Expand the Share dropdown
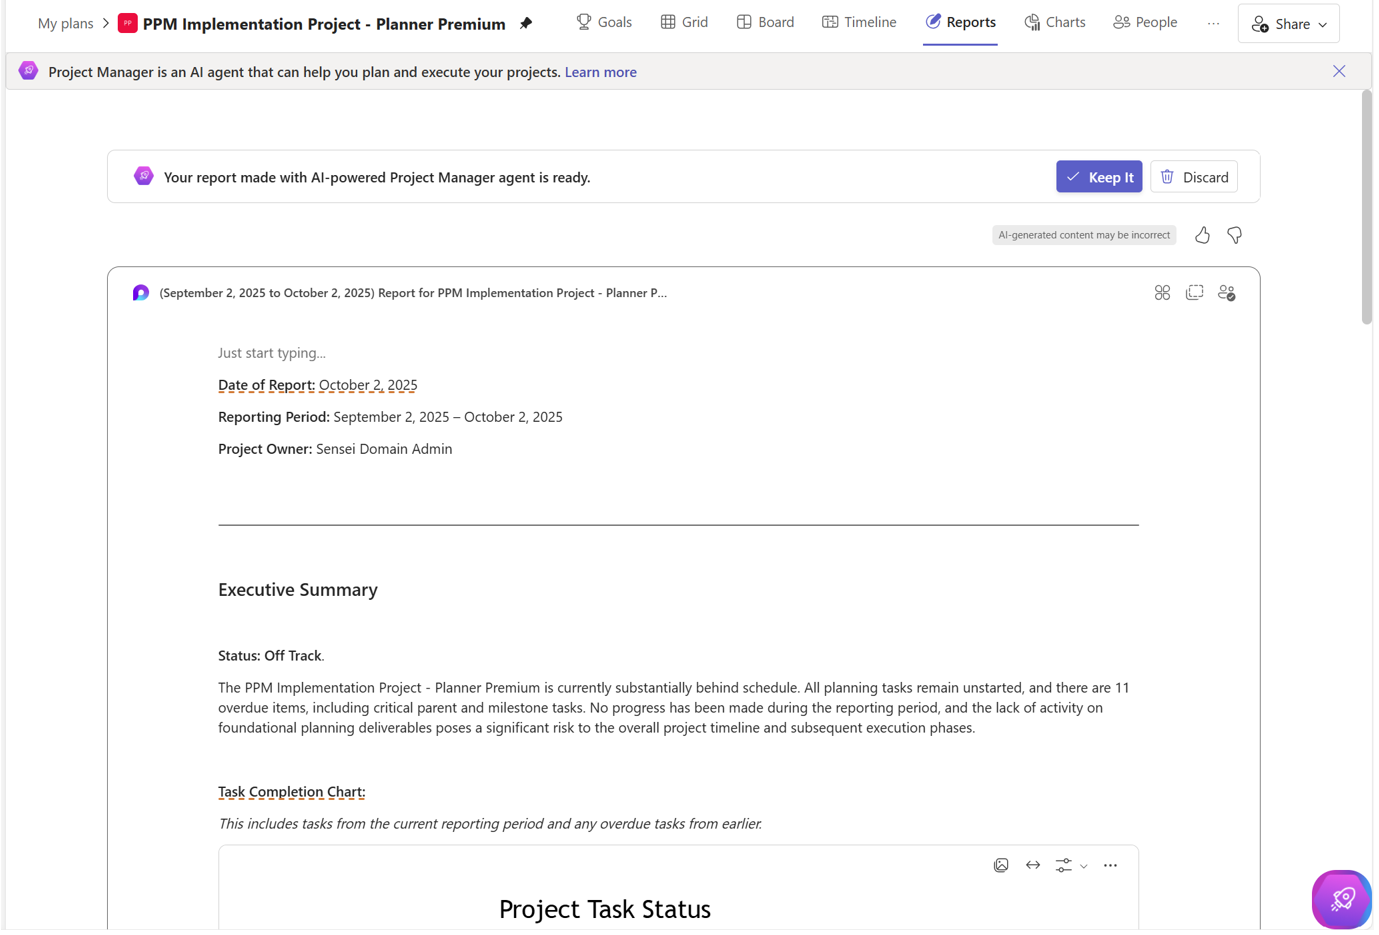This screenshot has height=935, width=1379. (1288, 24)
